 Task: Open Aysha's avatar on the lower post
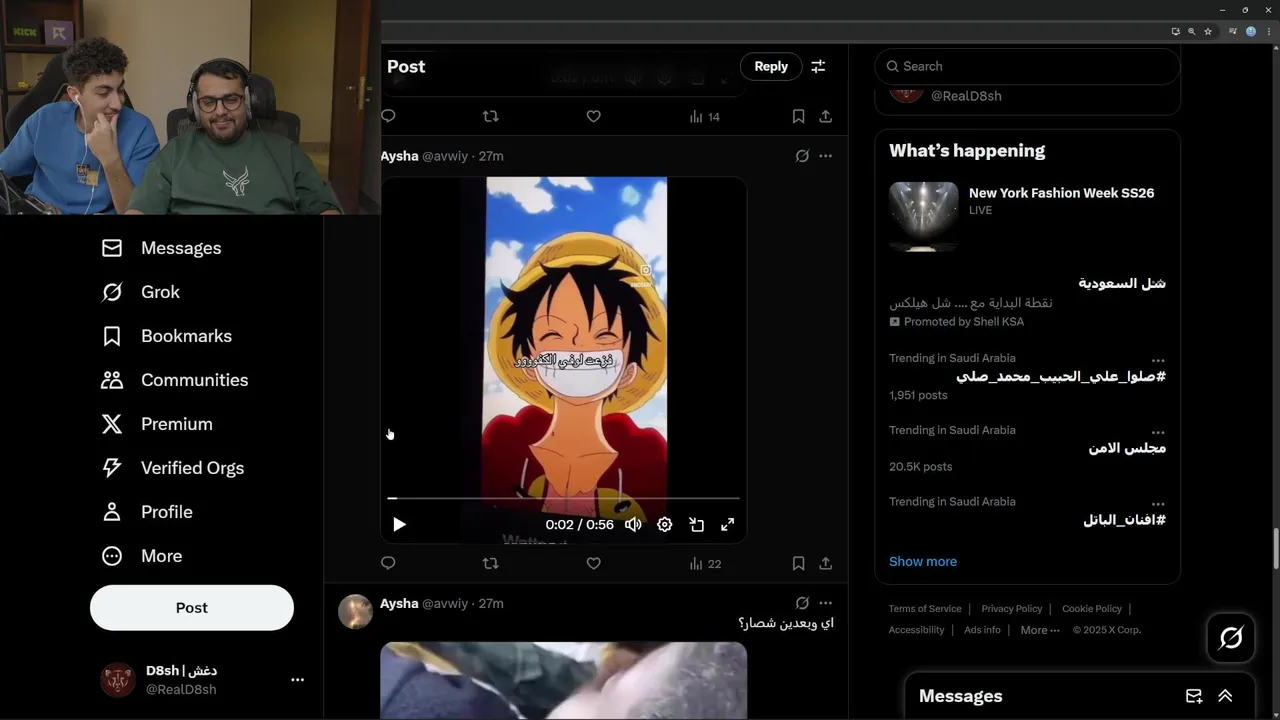pos(355,611)
